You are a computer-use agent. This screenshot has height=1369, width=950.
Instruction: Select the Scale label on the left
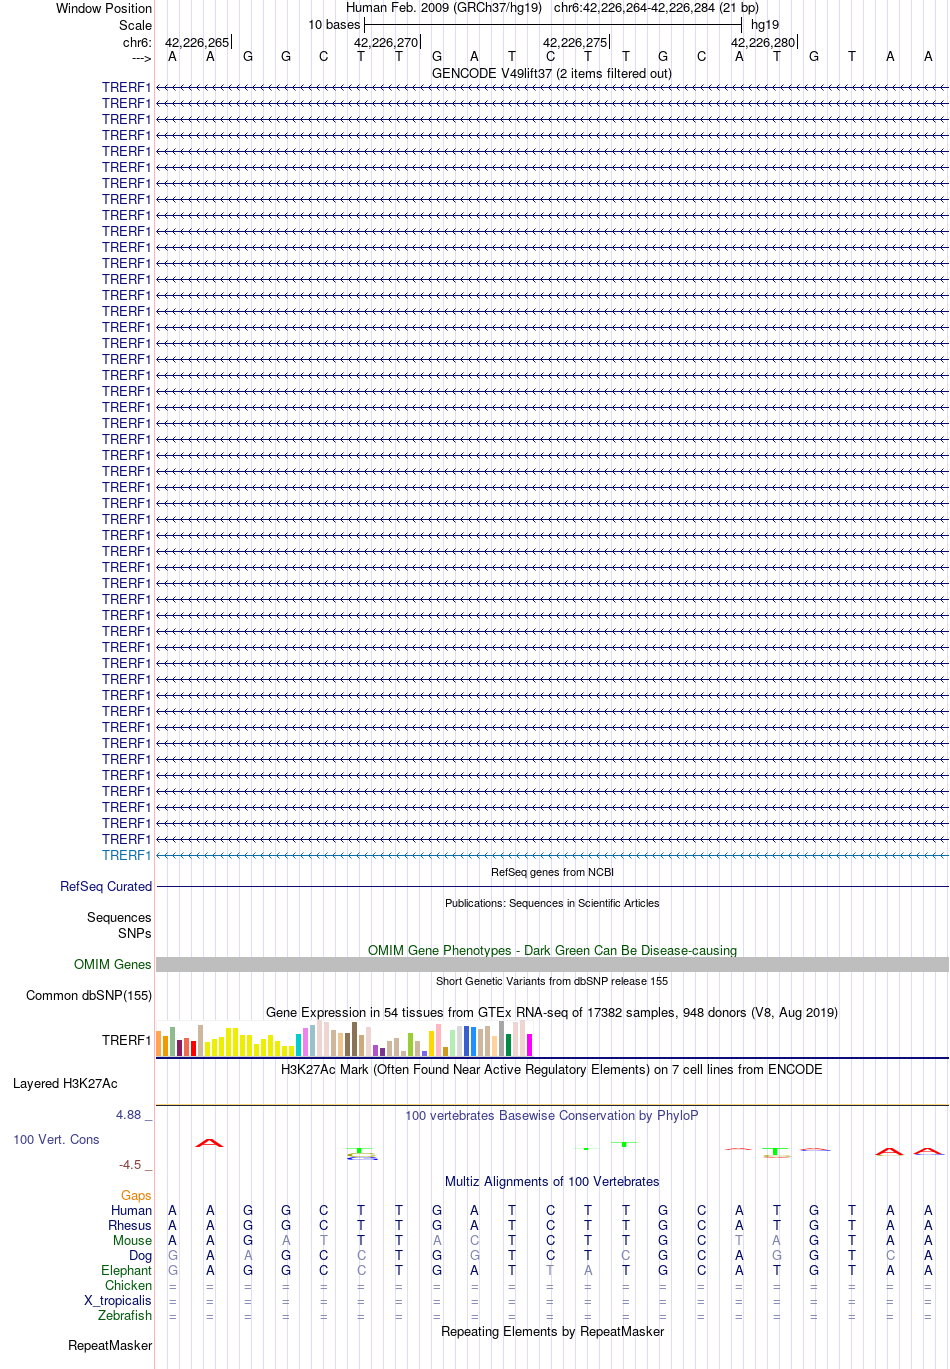[x=135, y=25]
